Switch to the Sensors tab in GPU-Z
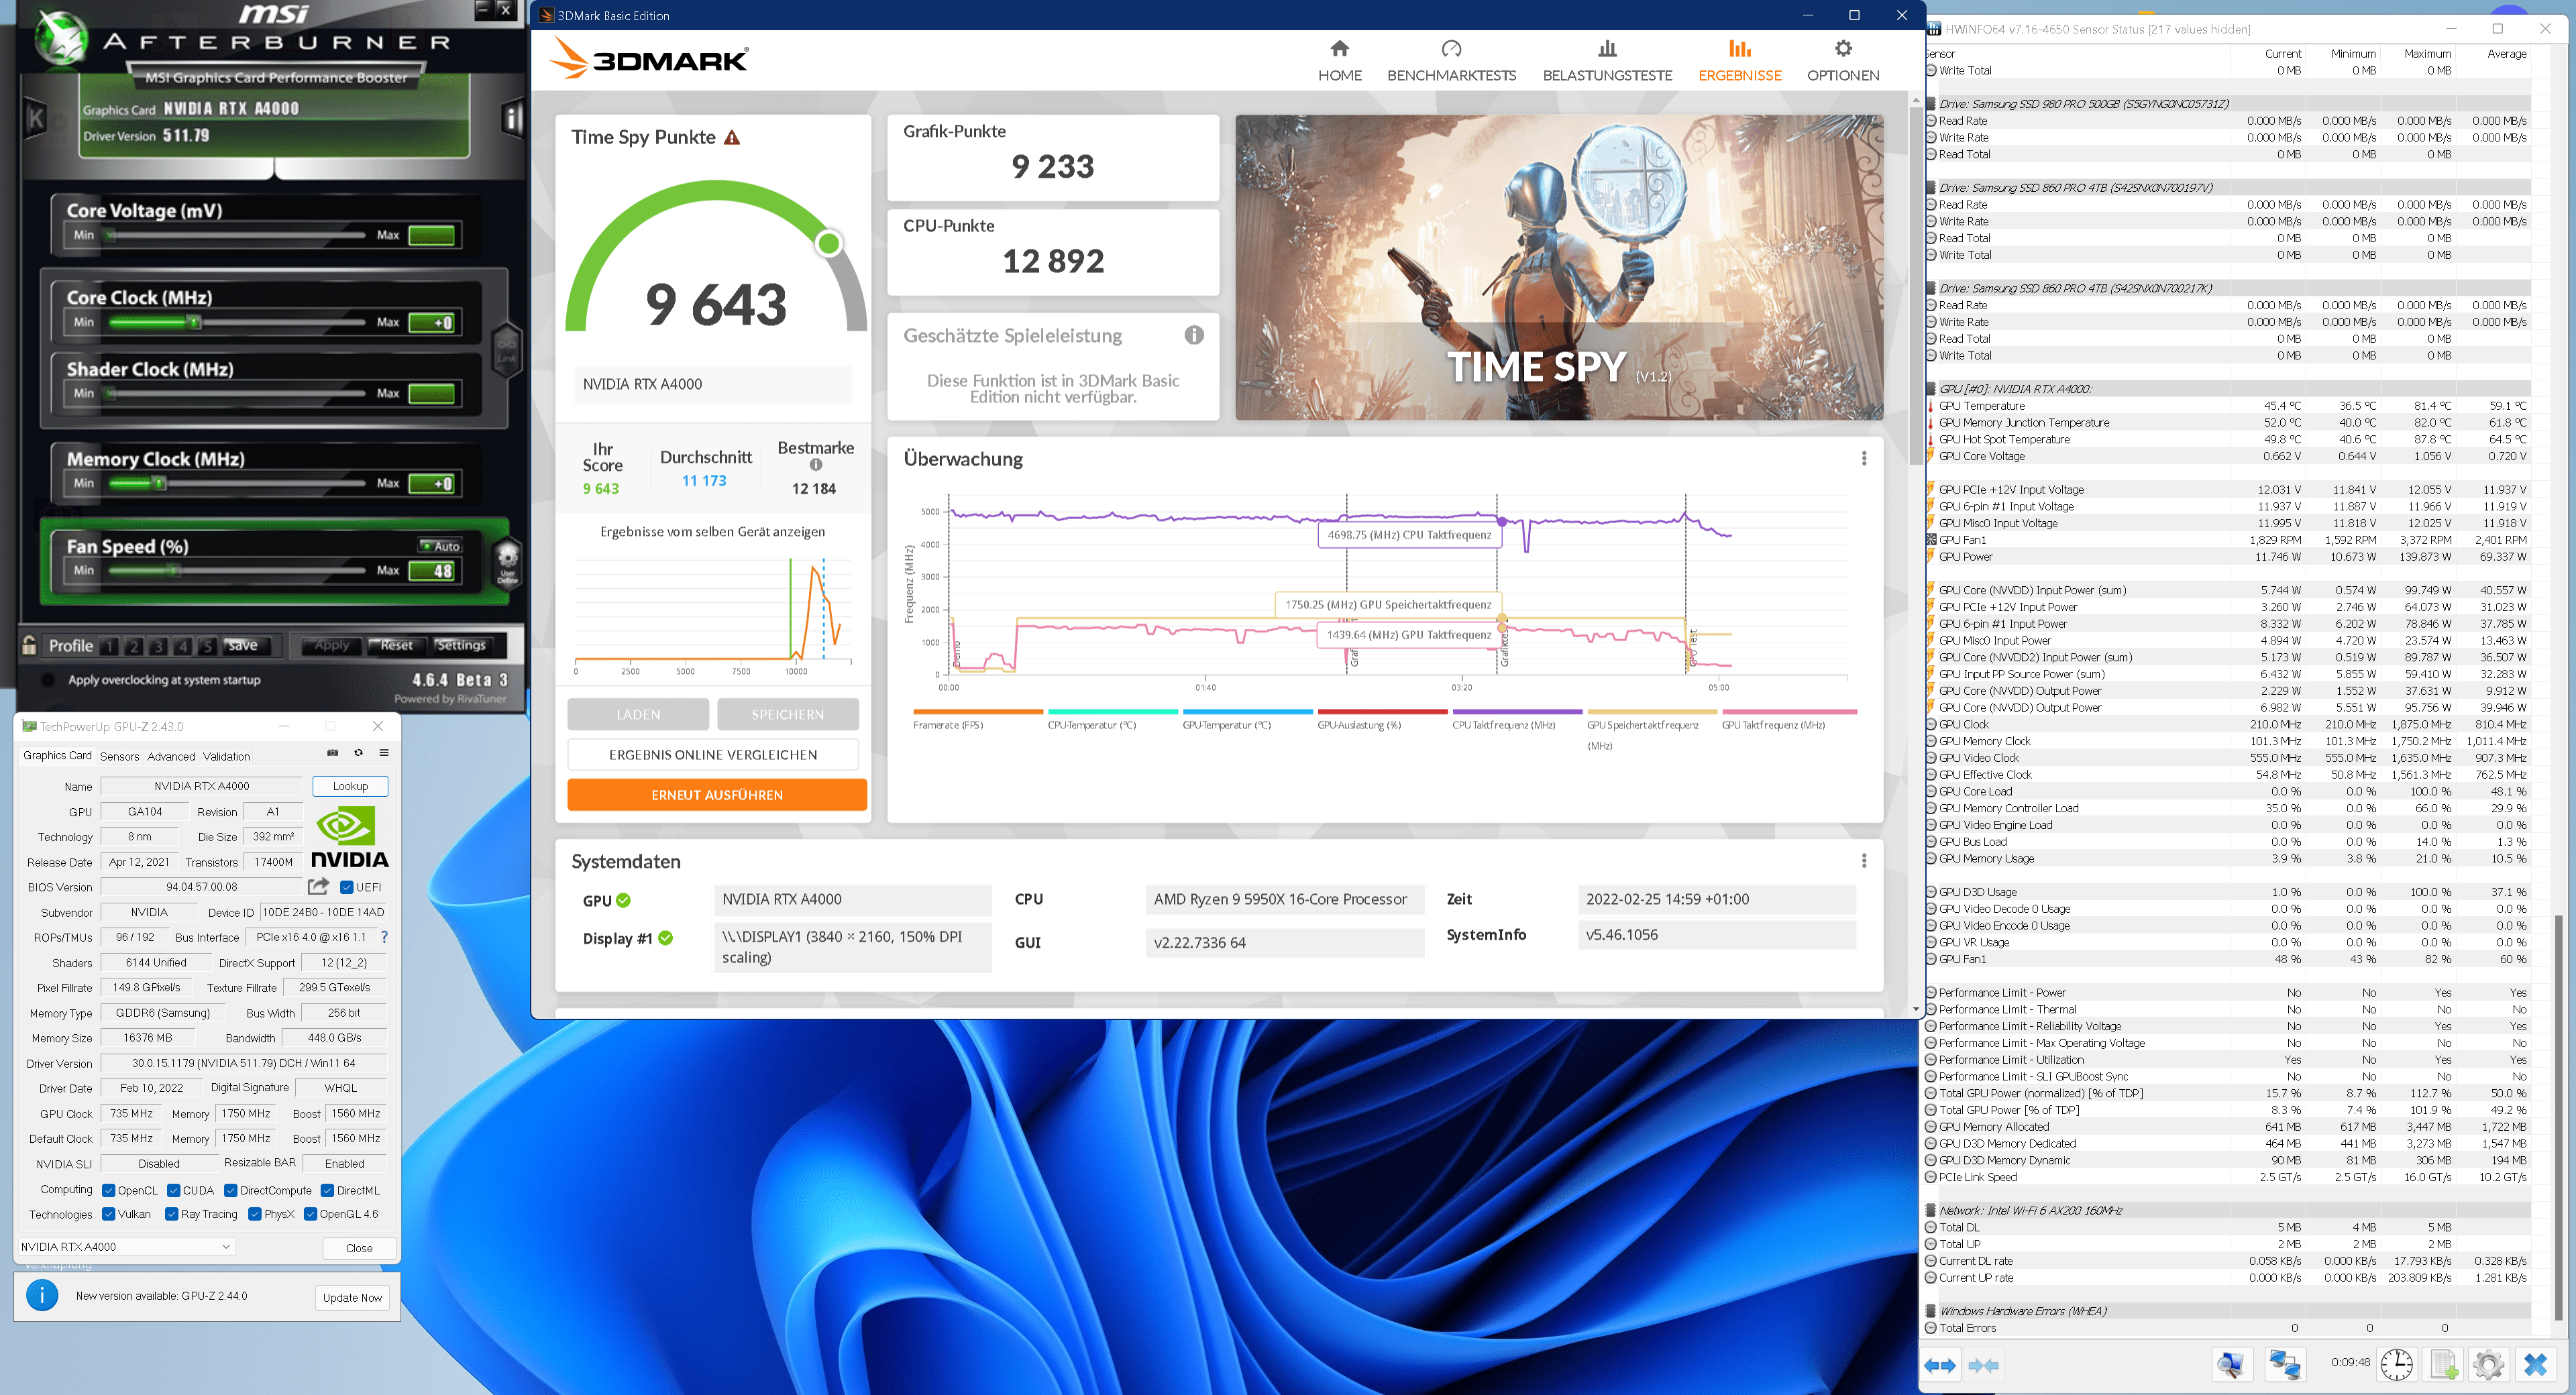2576x1395 pixels. (x=119, y=756)
